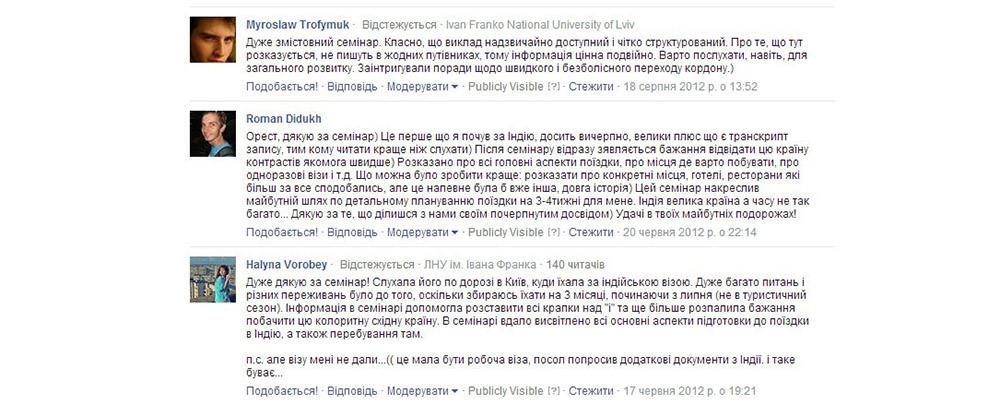Like Halyna Vorobey's comment via Подобається
The height and width of the screenshot is (405, 1000).
tap(281, 390)
